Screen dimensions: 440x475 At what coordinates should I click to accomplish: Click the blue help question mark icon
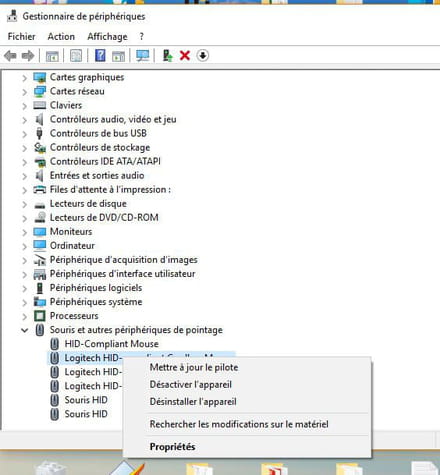coord(100,55)
